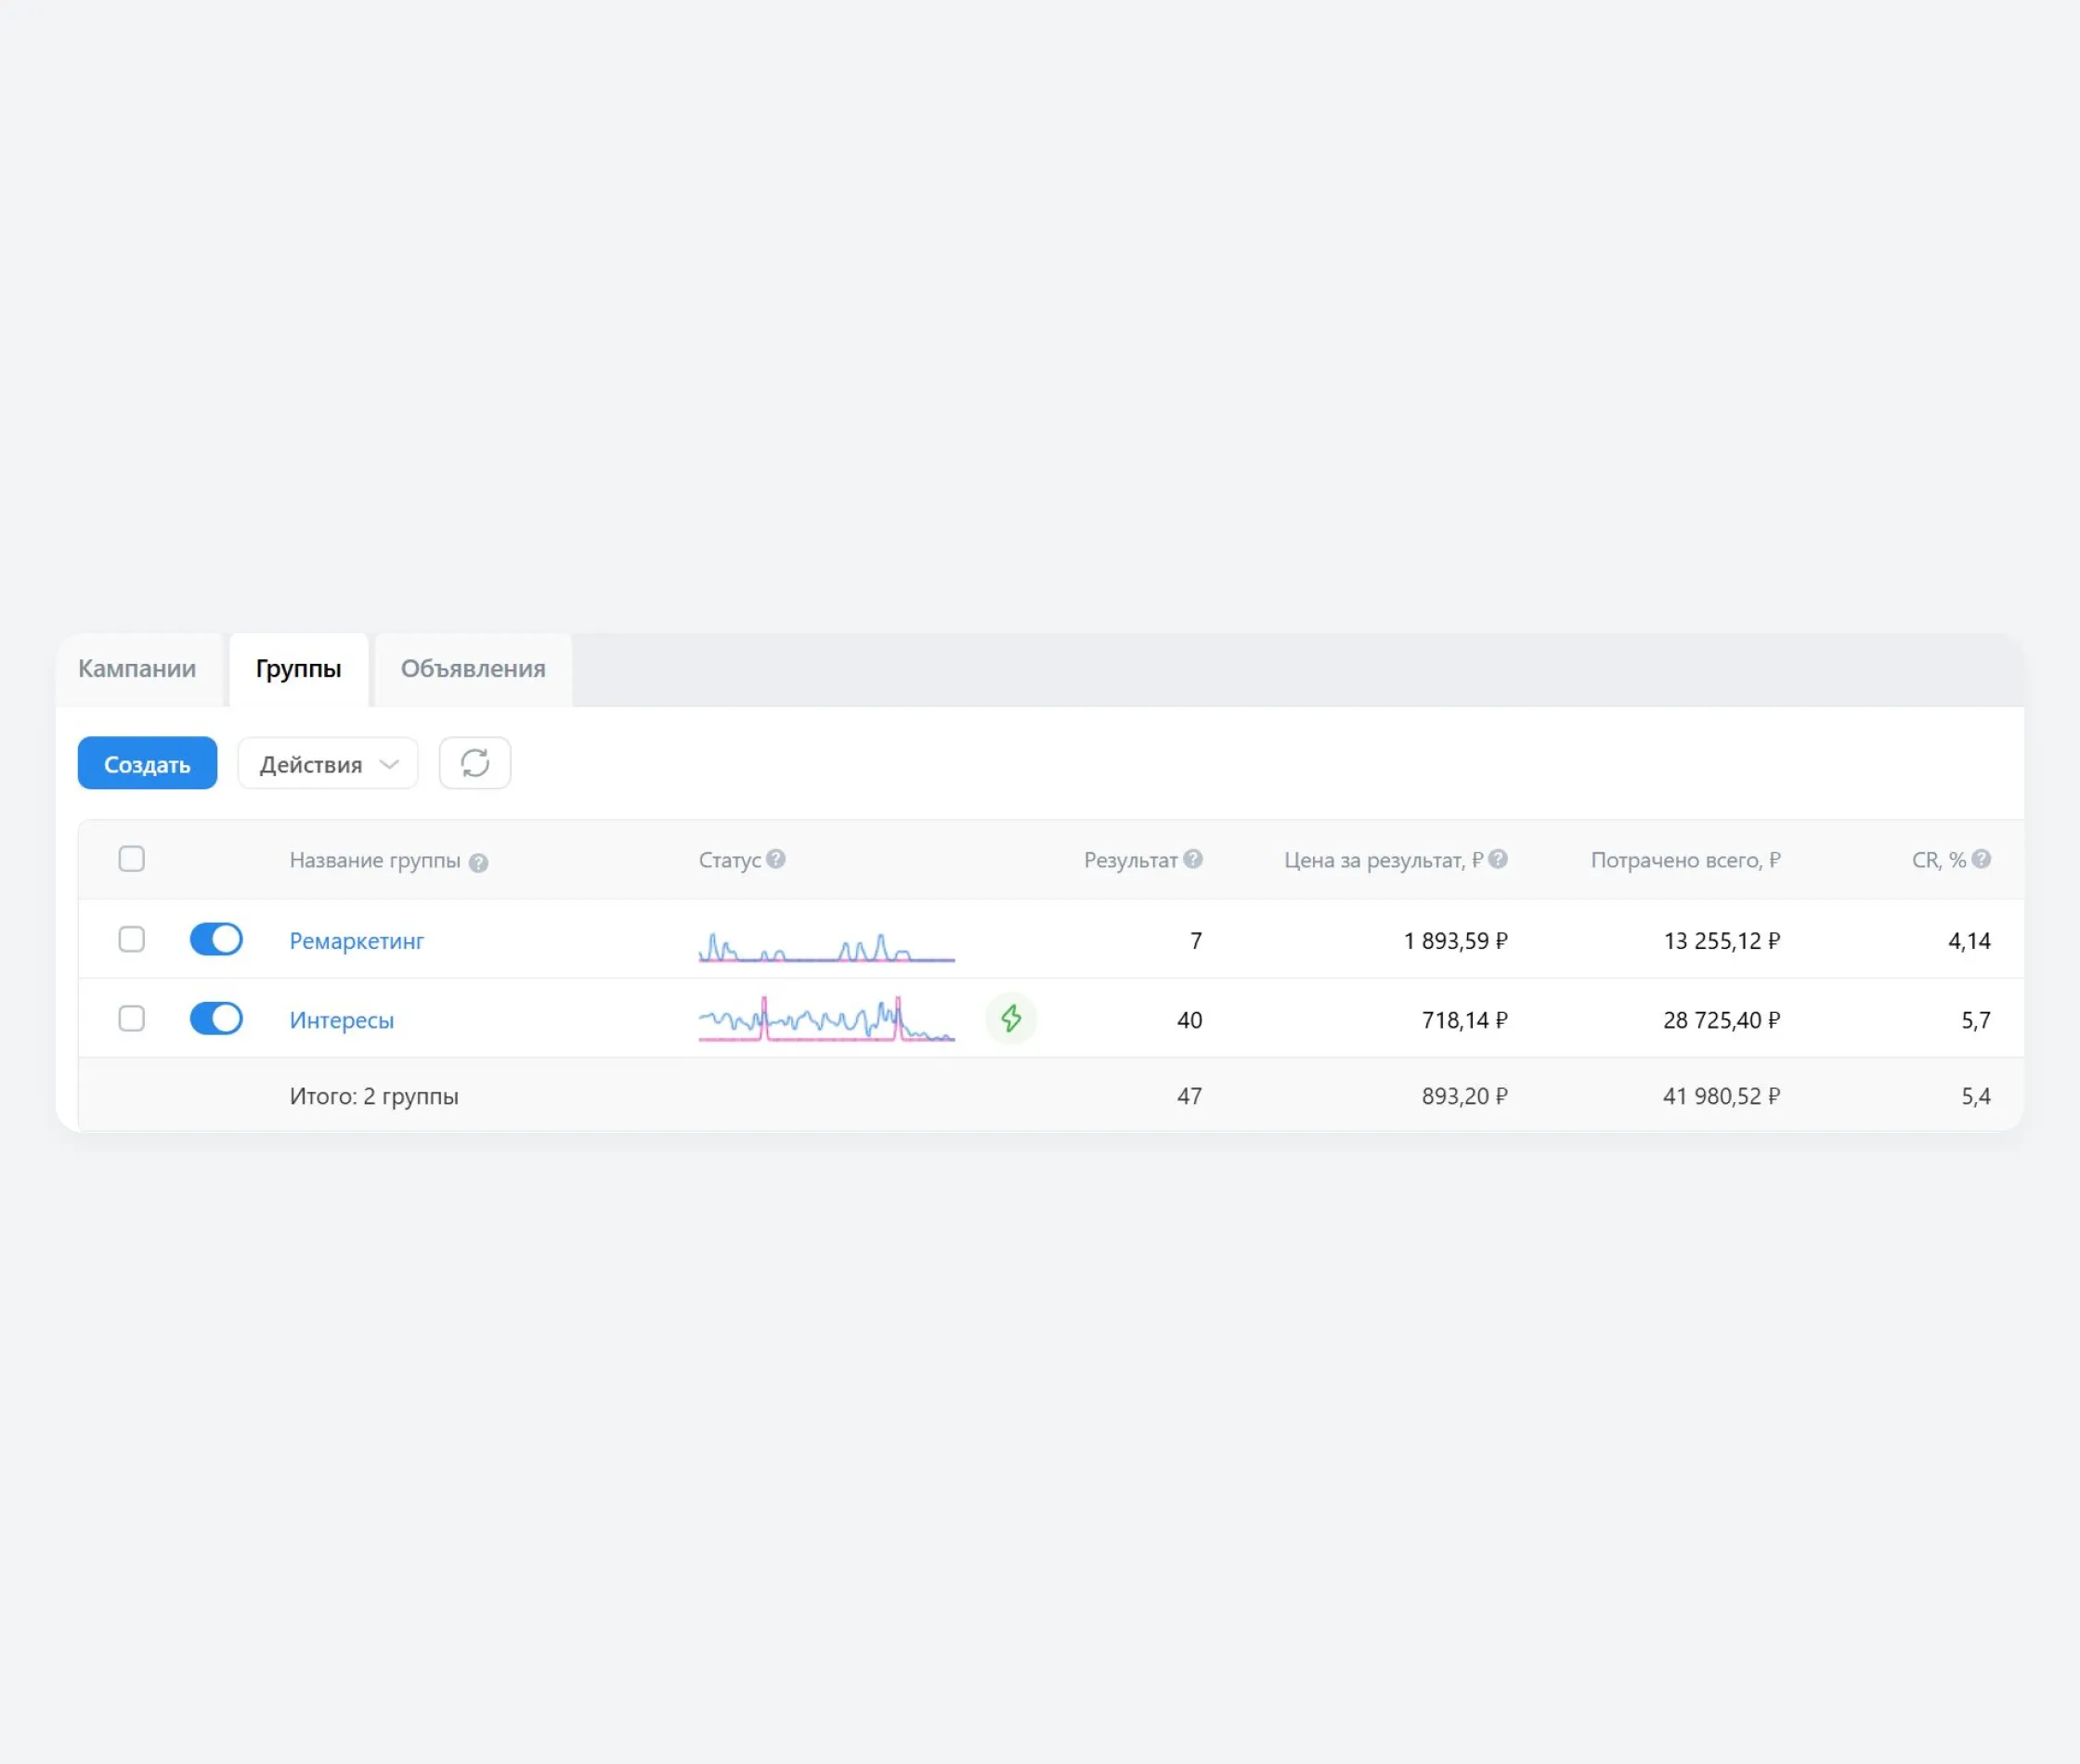Click the Итого: 2 группы summary text
2080x1764 pixels.
tap(374, 1096)
